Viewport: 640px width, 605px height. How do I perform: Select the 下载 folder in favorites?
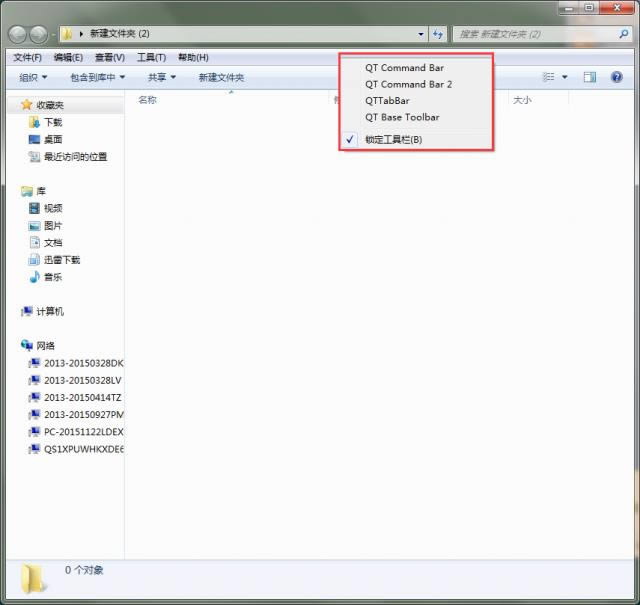tap(53, 122)
